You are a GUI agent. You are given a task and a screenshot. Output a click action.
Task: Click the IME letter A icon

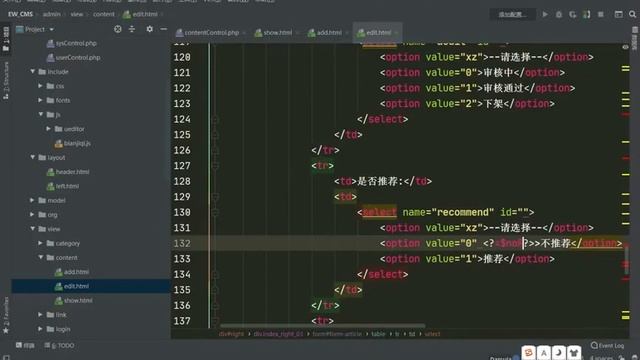[x=544, y=352]
